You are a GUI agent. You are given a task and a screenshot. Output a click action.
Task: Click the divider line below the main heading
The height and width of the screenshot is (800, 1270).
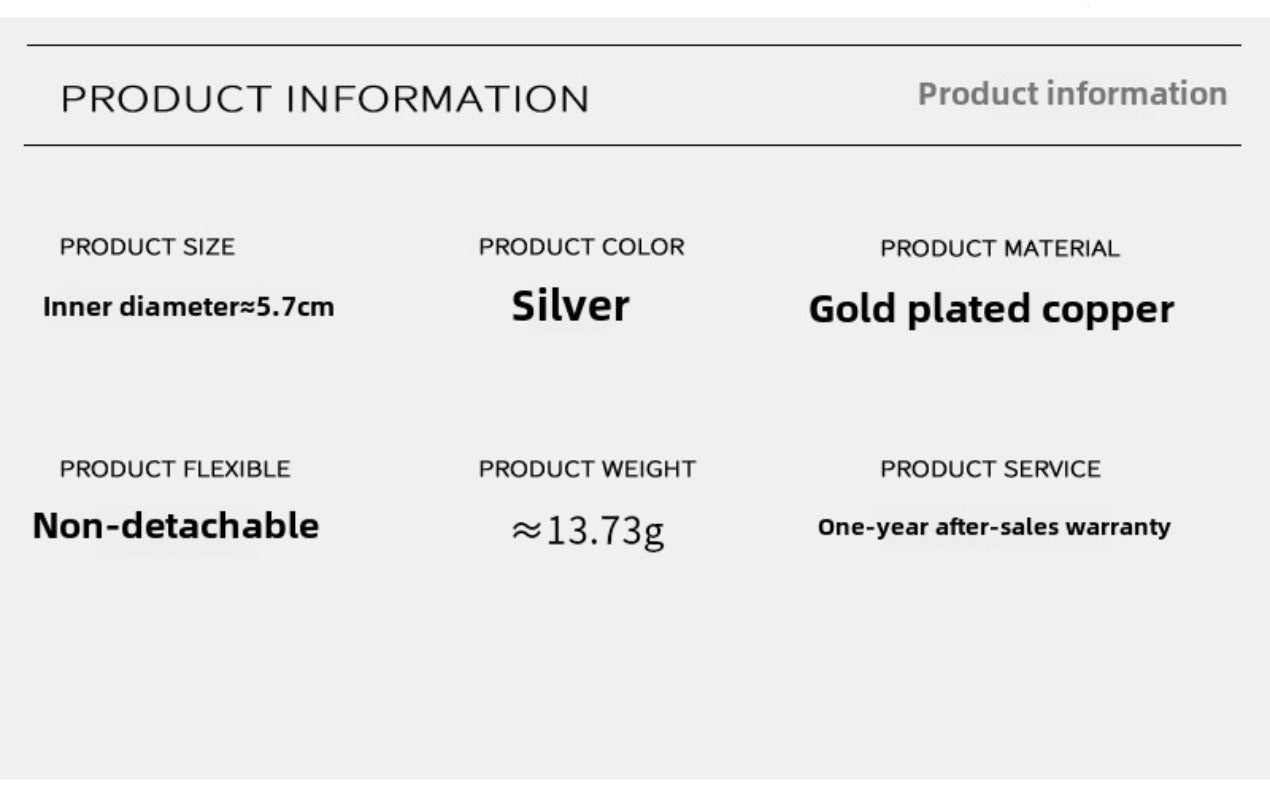point(632,146)
